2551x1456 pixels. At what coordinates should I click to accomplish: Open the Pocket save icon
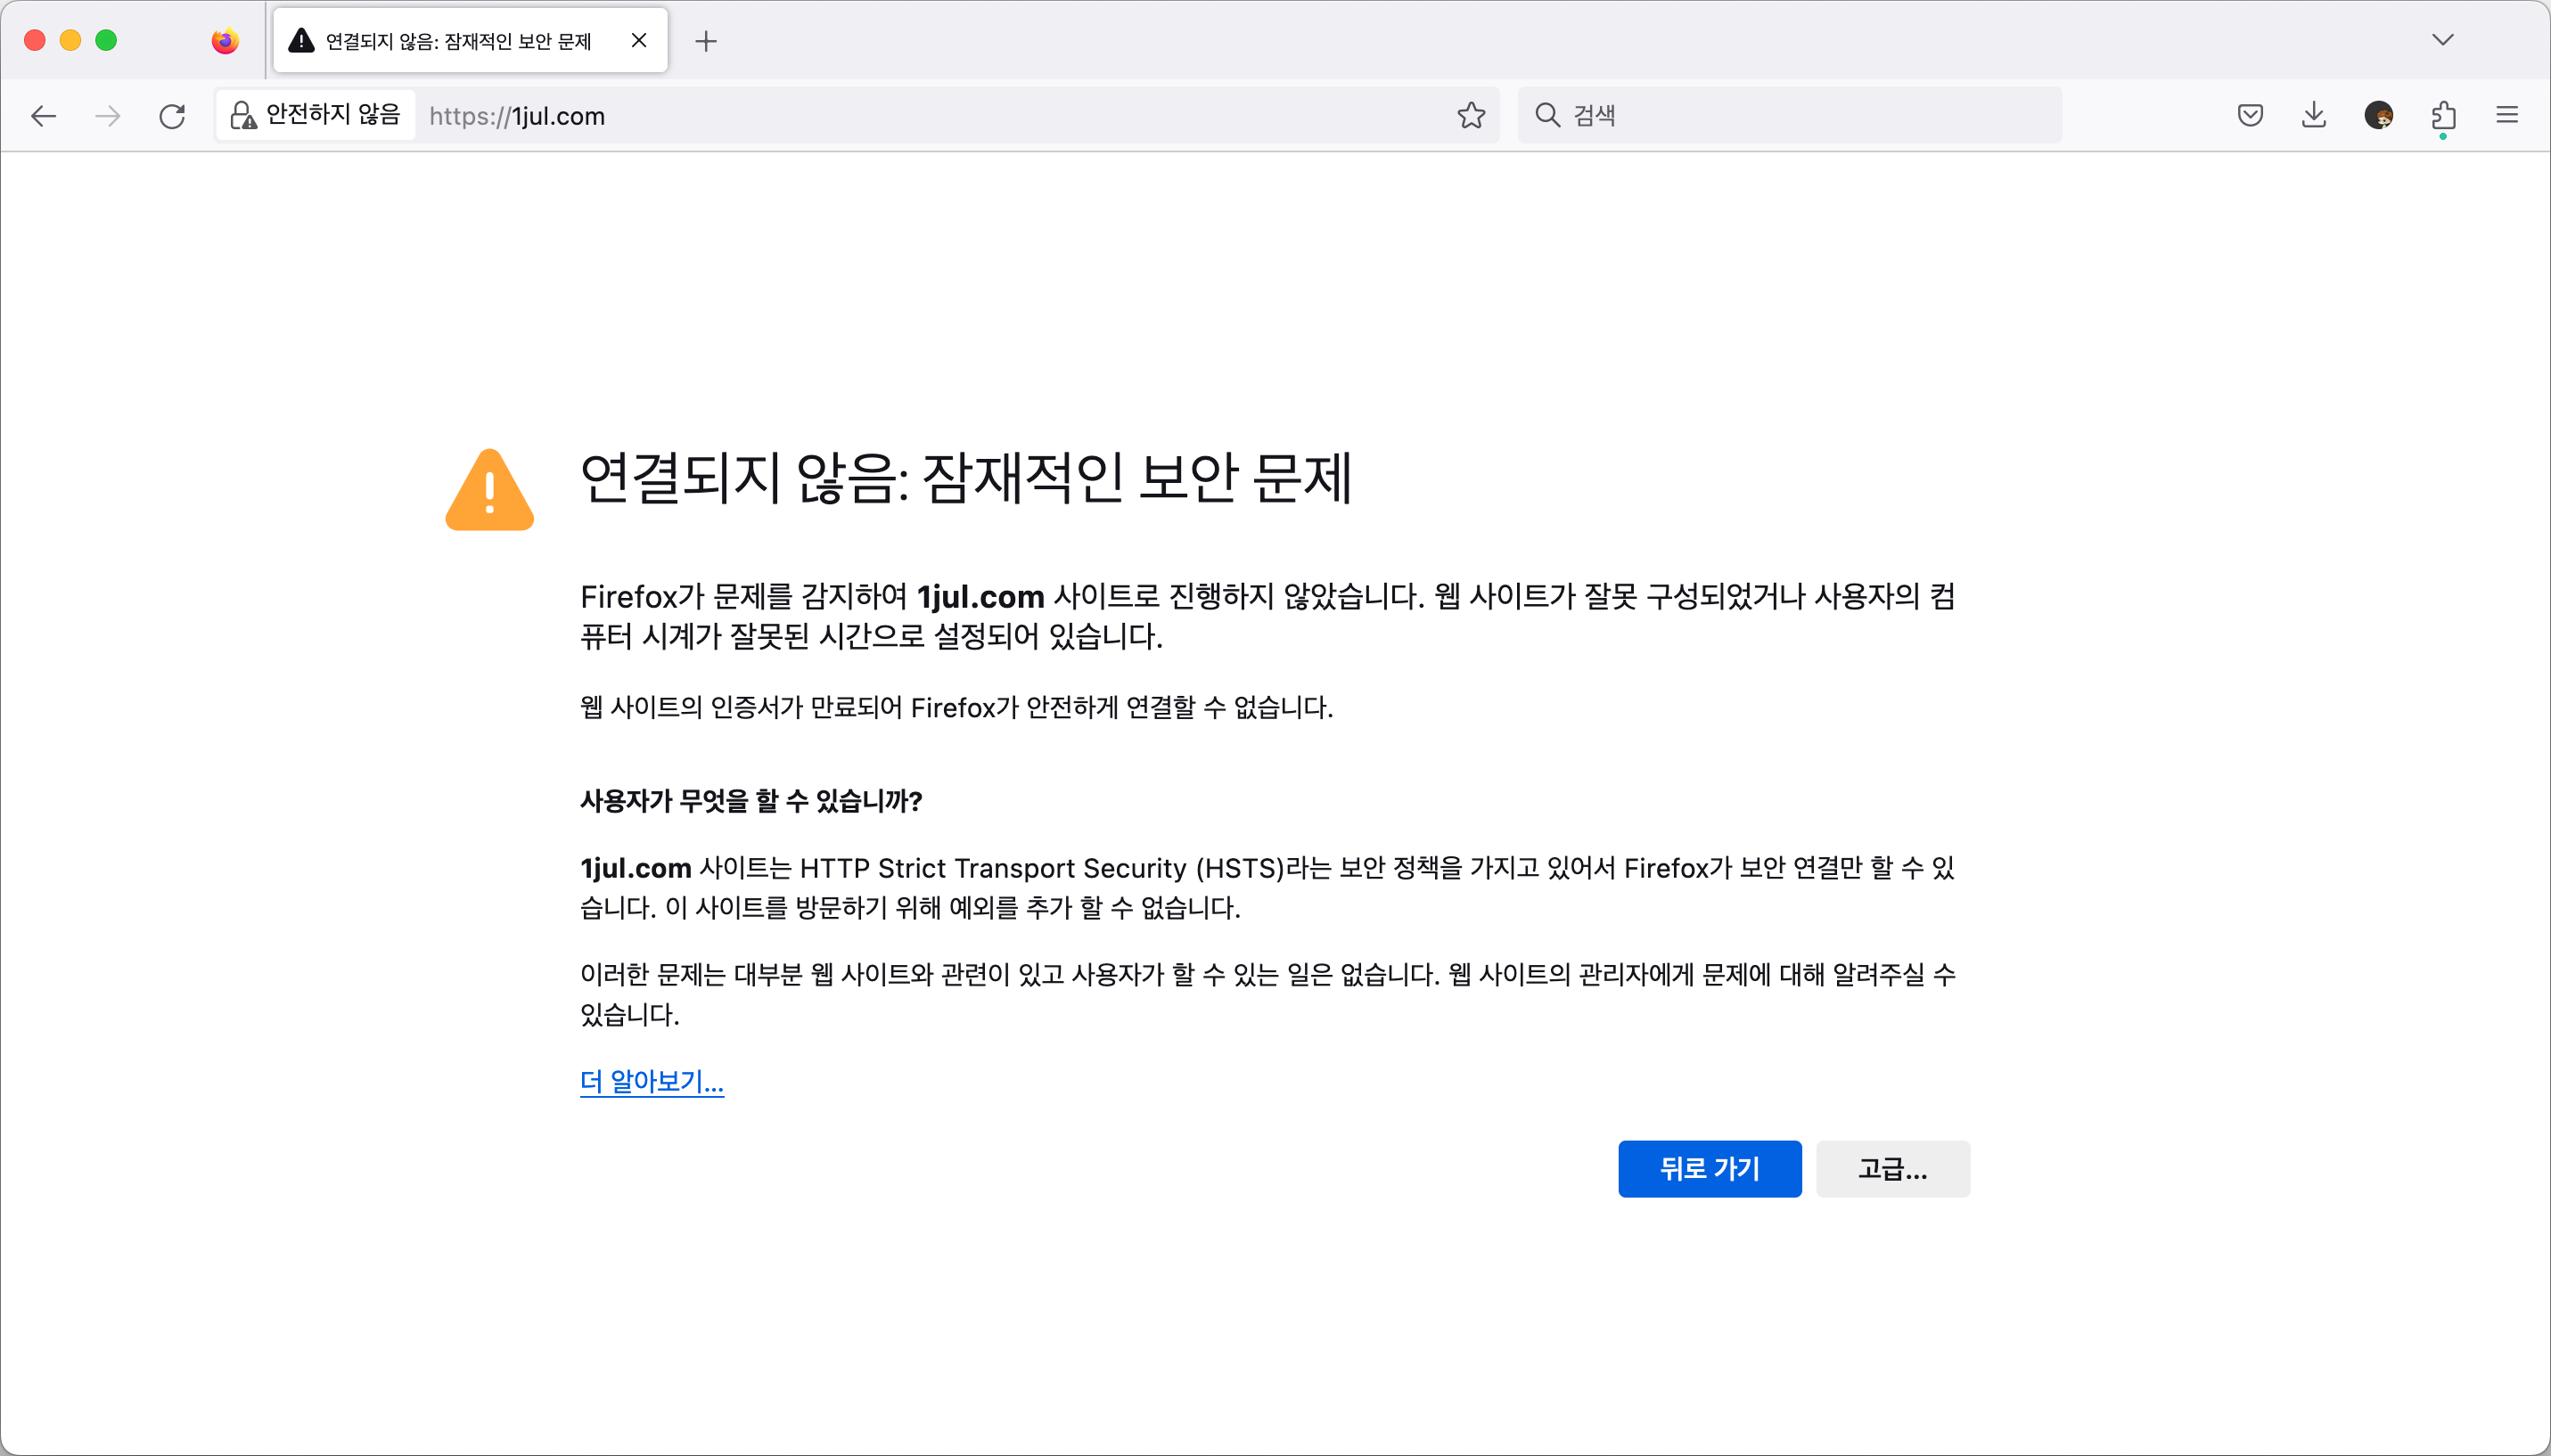[2249, 116]
